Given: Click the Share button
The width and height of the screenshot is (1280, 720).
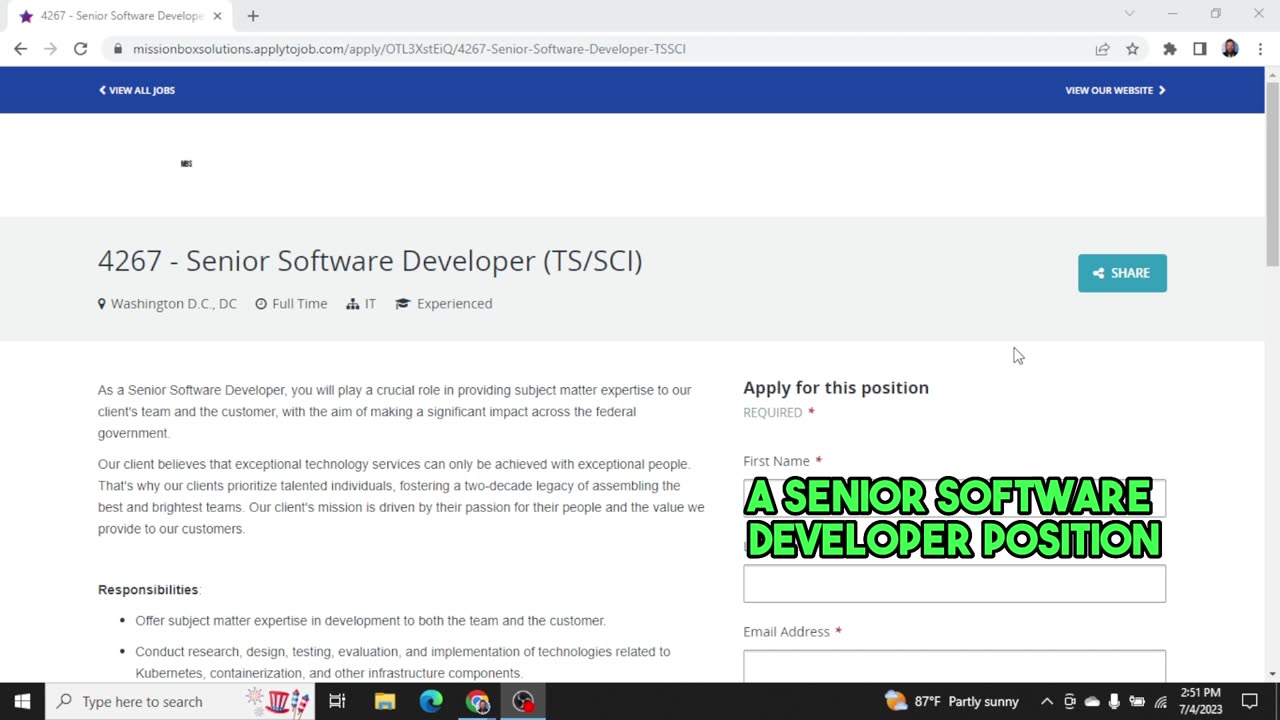Looking at the screenshot, I should click(x=1122, y=273).
